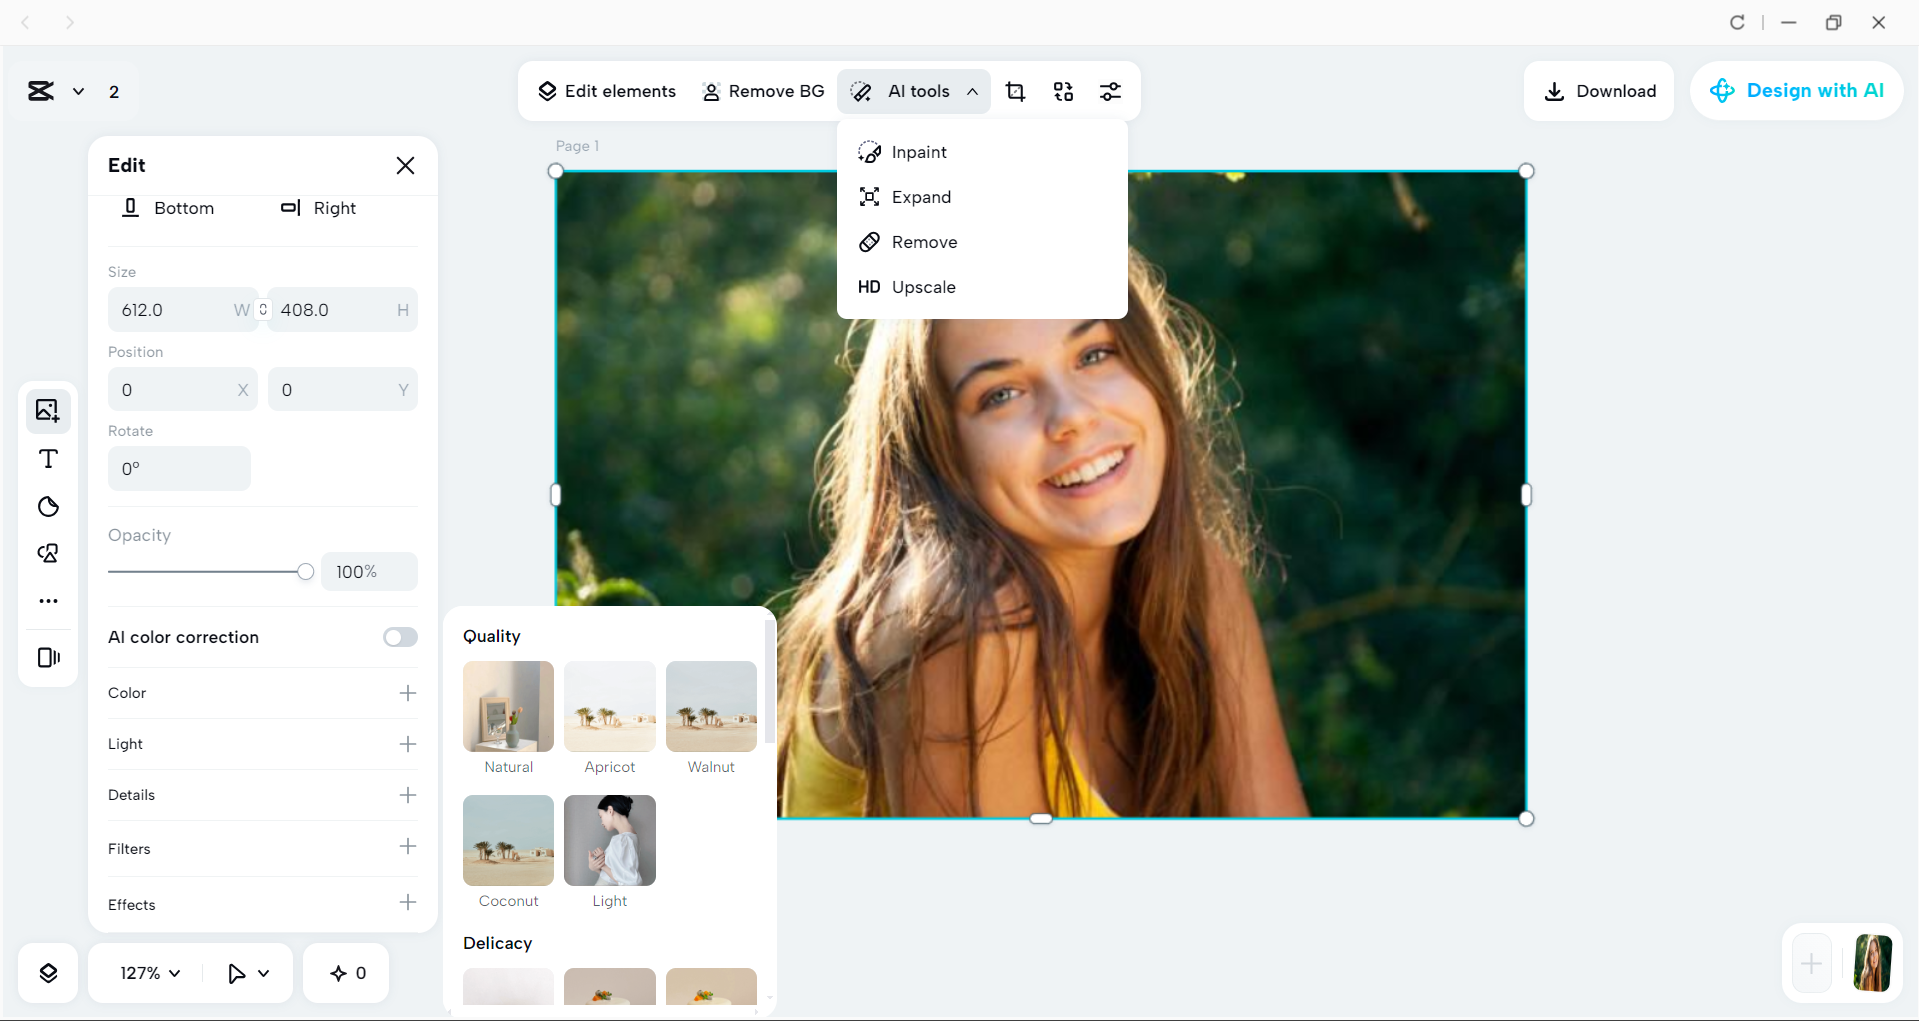Select the image tool in left sidebar
The width and height of the screenshot is (1919, 1021).
[48, 410]
